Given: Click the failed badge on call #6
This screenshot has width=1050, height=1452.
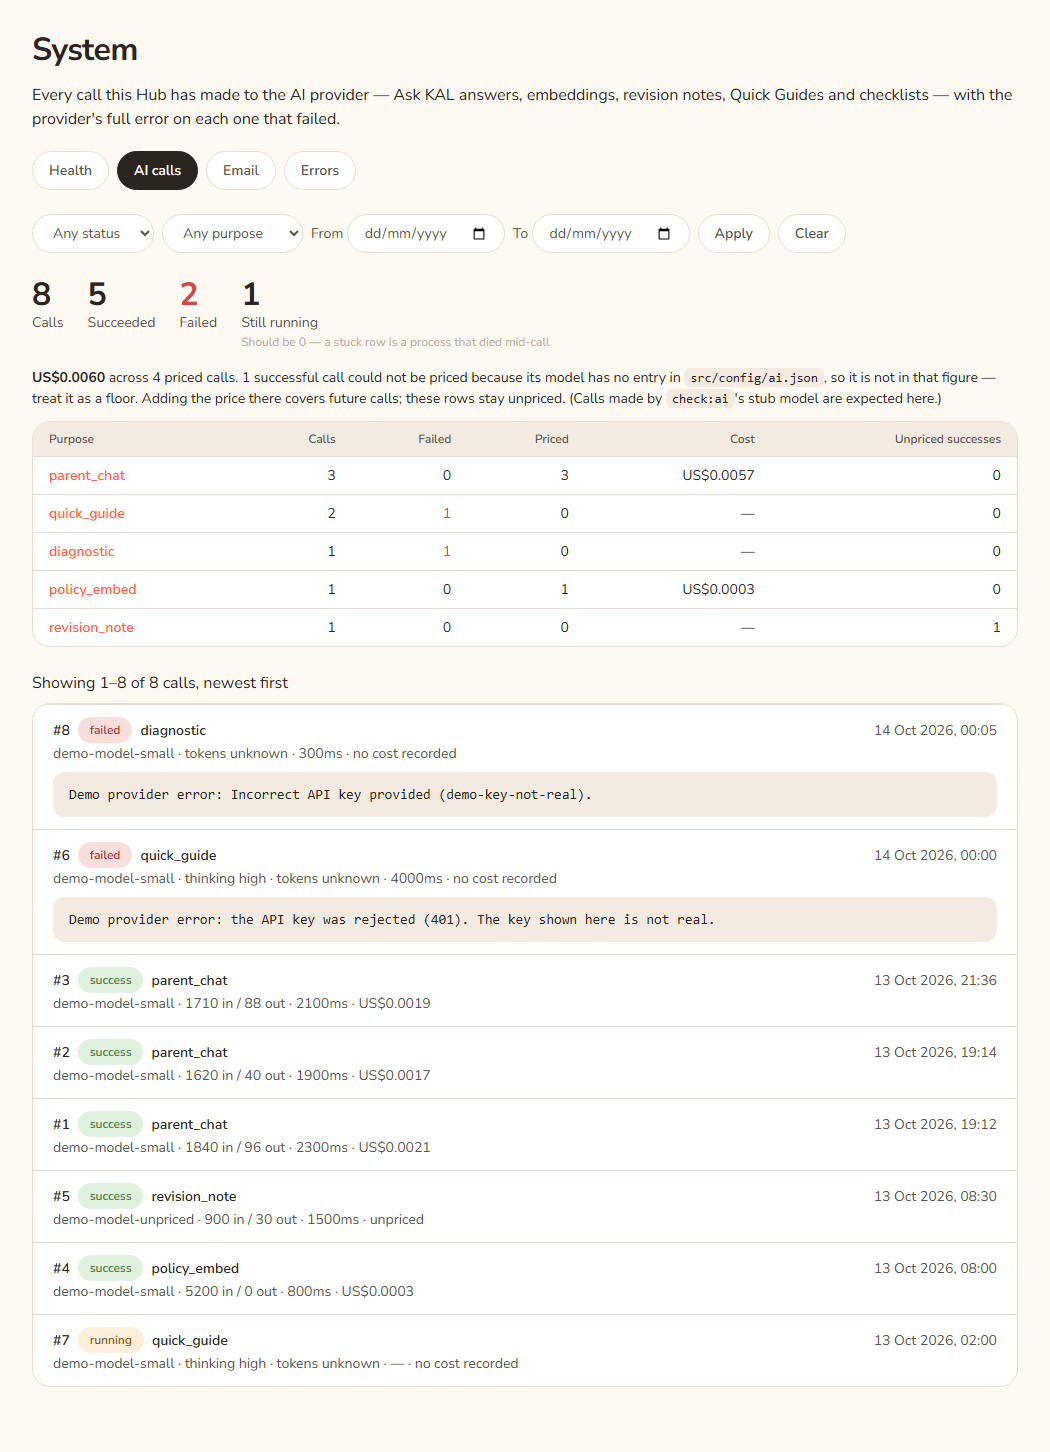Looking at the screenshot, I should coord(105,856).
